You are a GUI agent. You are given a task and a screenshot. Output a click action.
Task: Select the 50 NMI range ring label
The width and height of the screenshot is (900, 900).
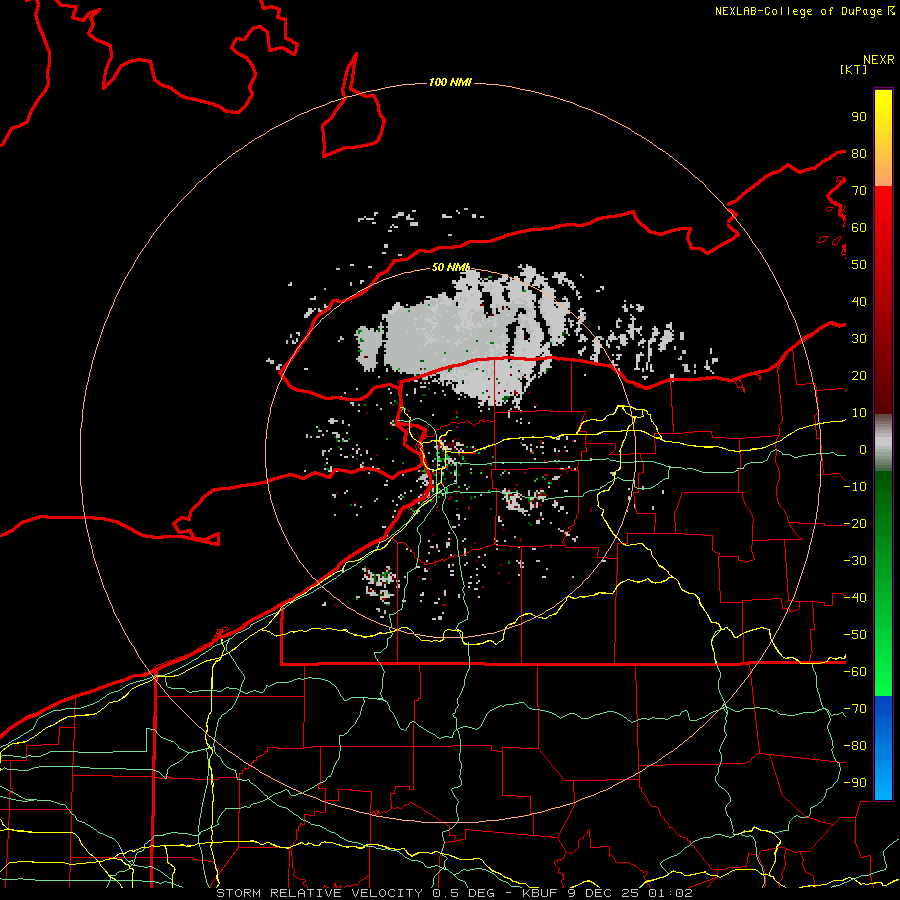tap(450, 267)
